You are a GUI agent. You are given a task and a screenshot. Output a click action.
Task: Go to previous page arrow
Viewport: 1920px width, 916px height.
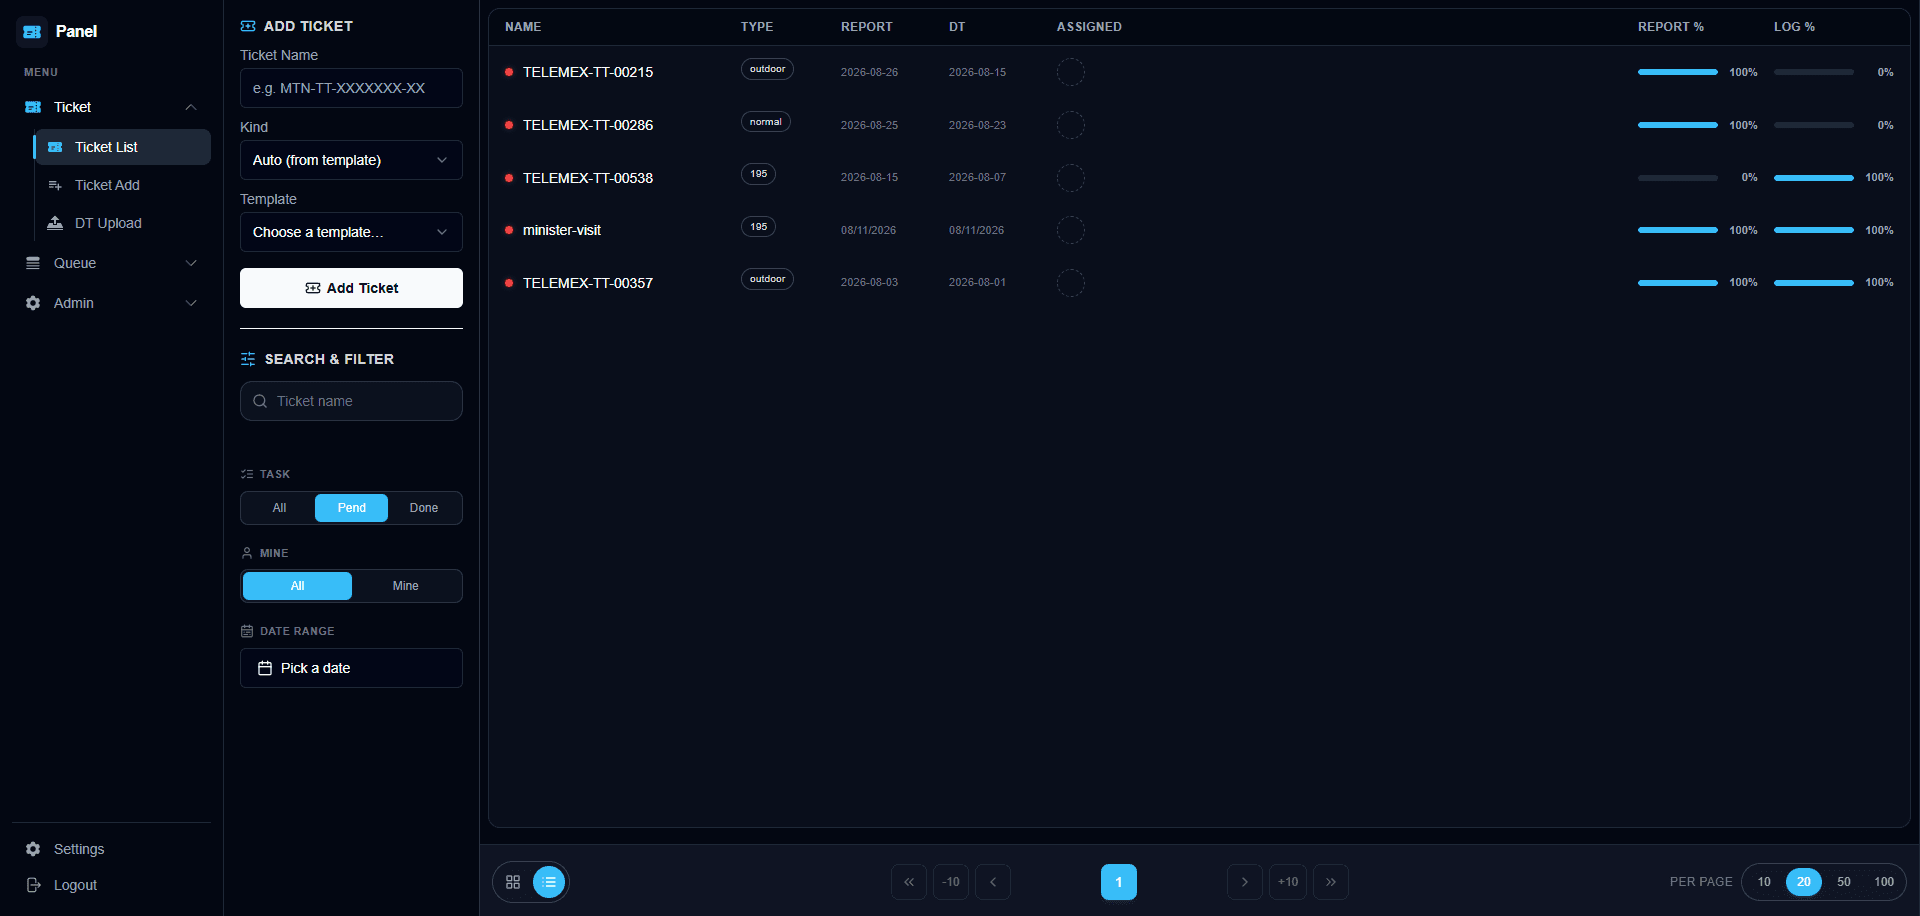(x=993, y=882)
